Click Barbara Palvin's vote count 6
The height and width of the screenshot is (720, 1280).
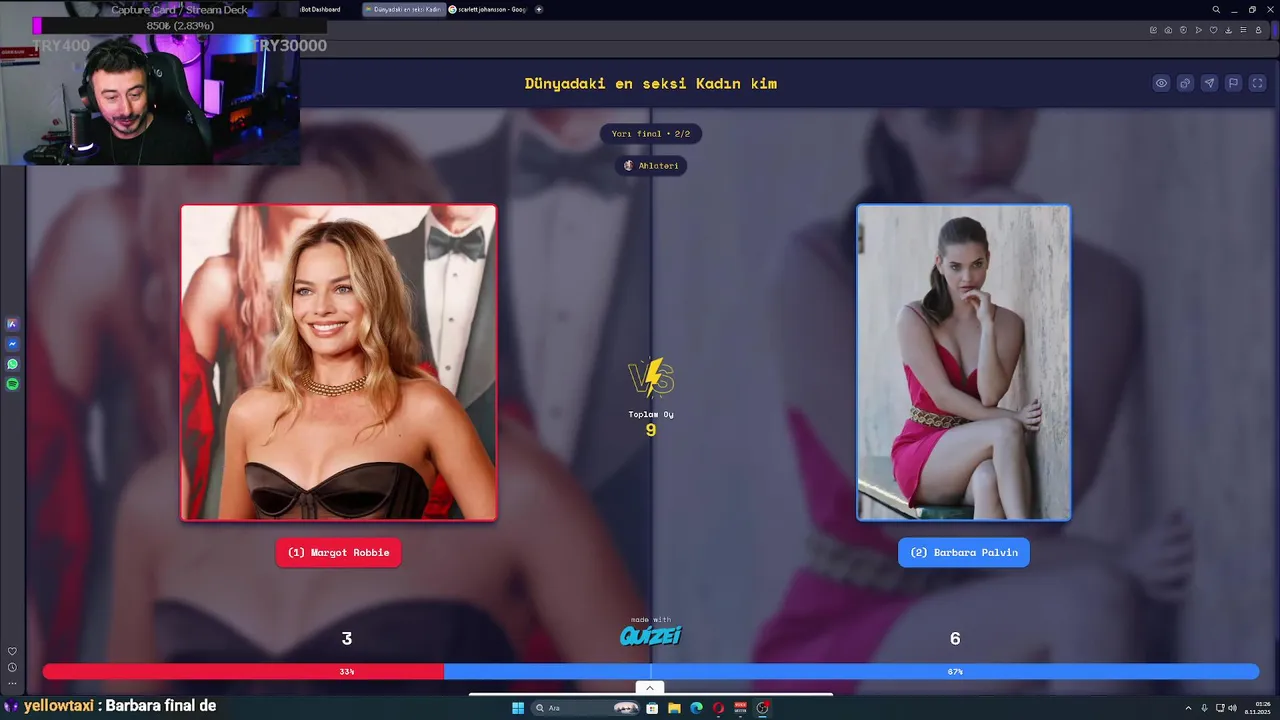coord(955,638)
